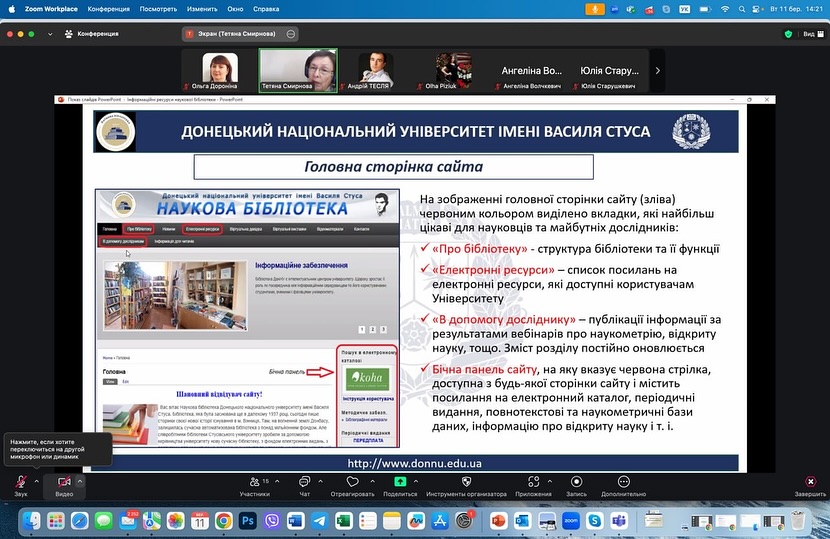Click the http://www.donnu.edu.ua link on slide

coord(414,463)
